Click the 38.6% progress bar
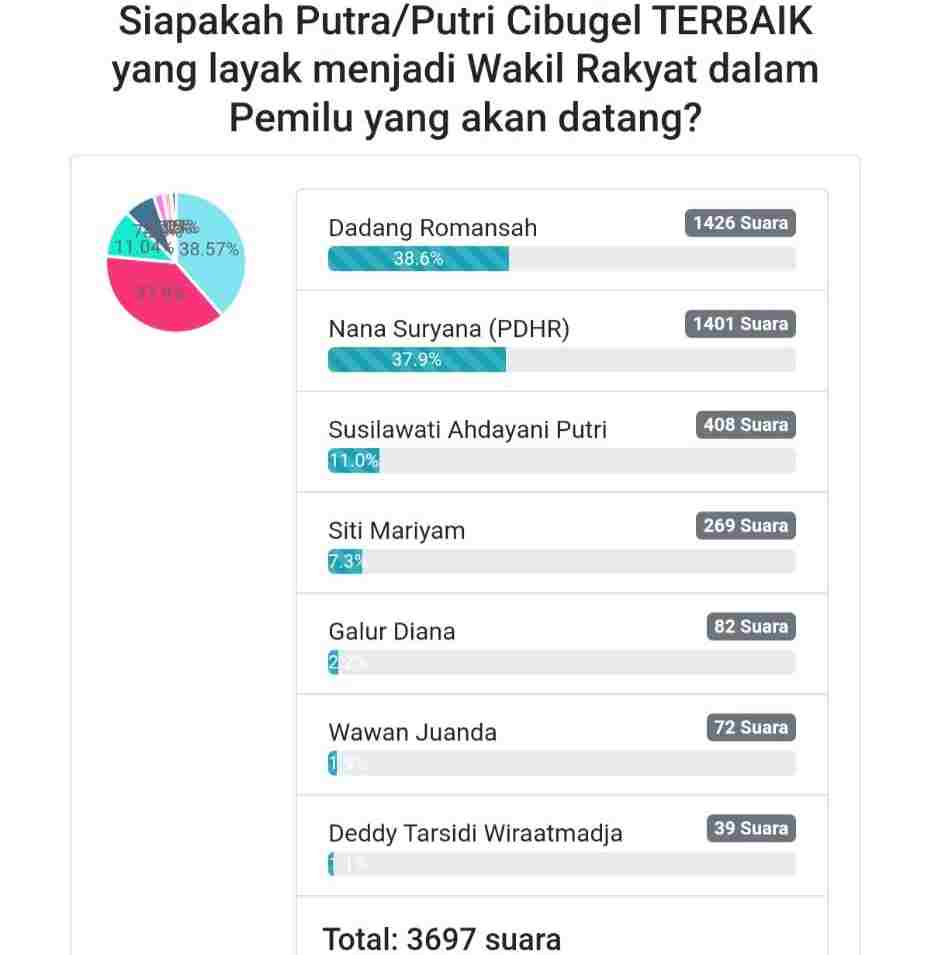Screen dimensions: 926x955 (562, 258)
